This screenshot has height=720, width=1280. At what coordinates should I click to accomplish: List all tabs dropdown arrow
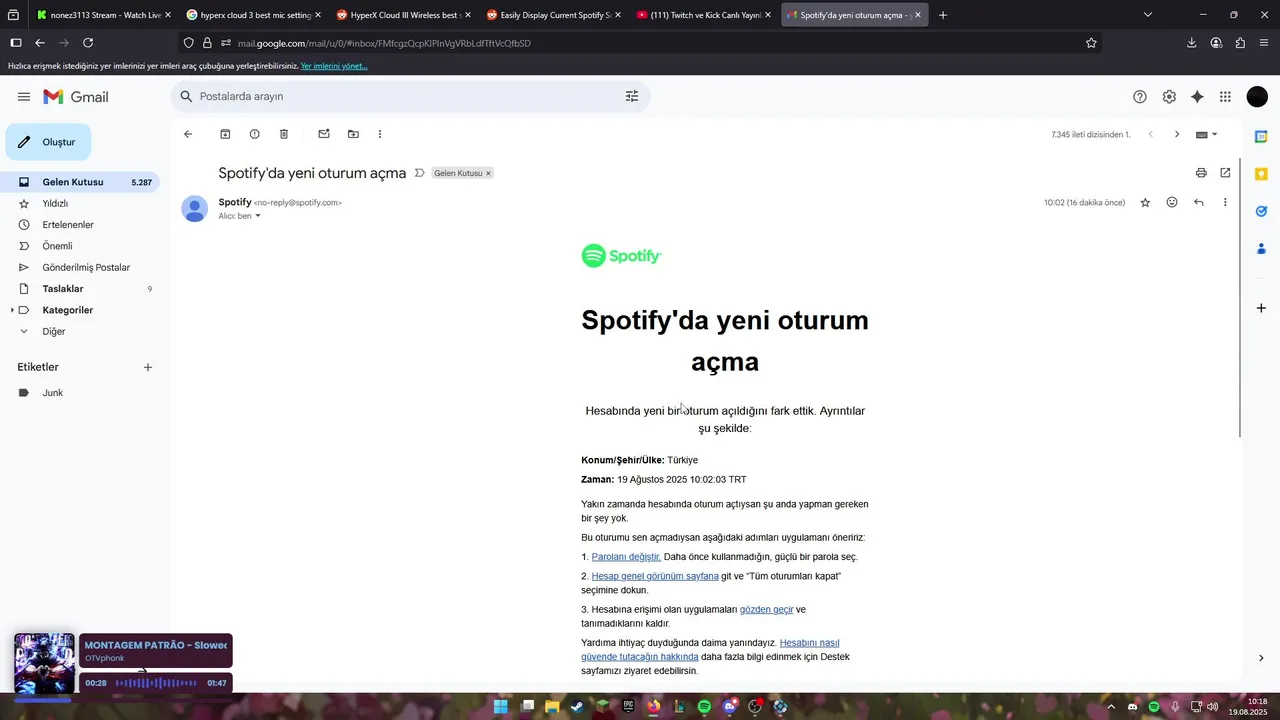[1147, 15]
